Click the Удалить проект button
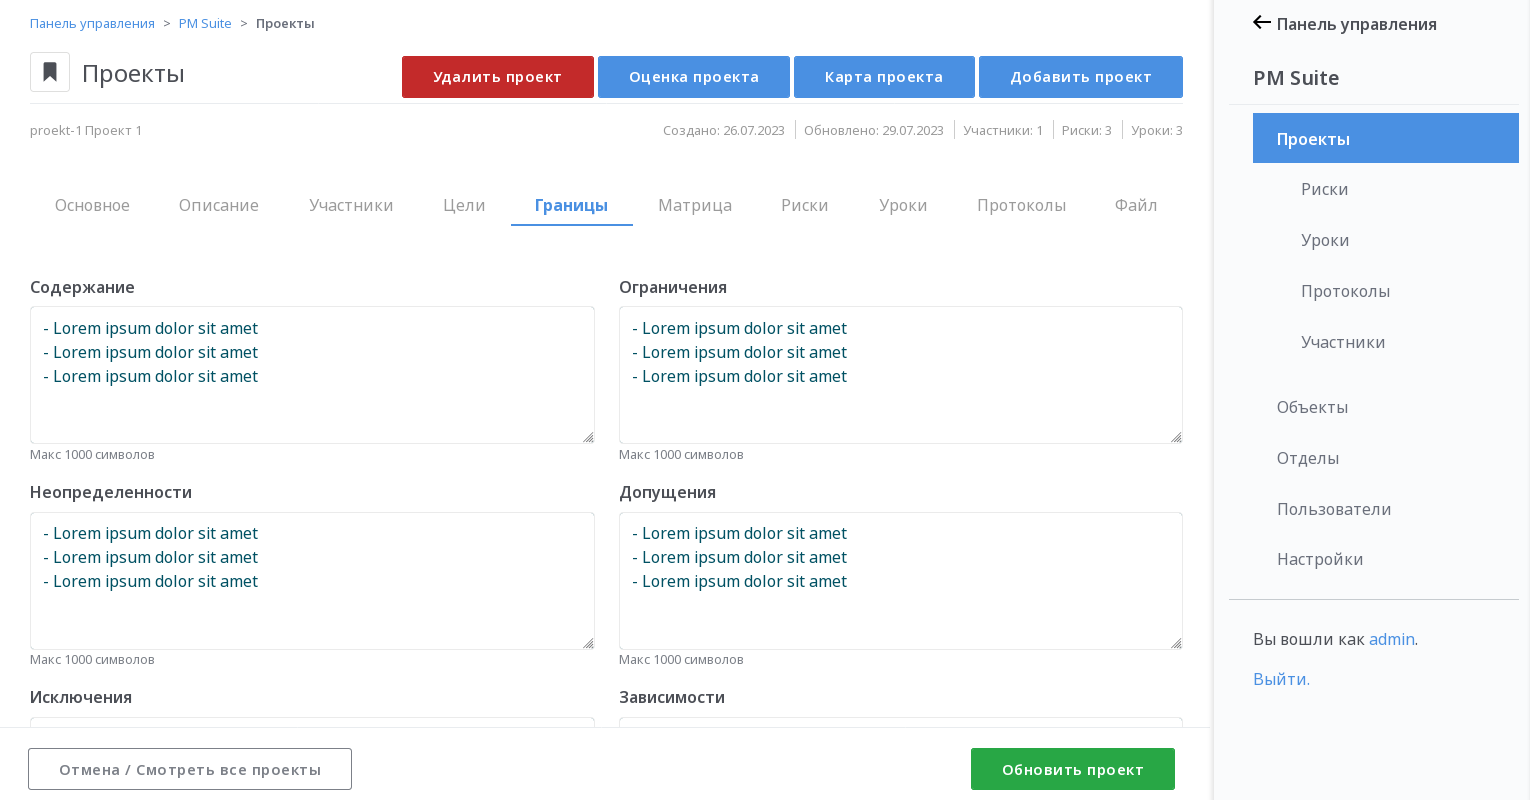 click(x=498, y=77)
